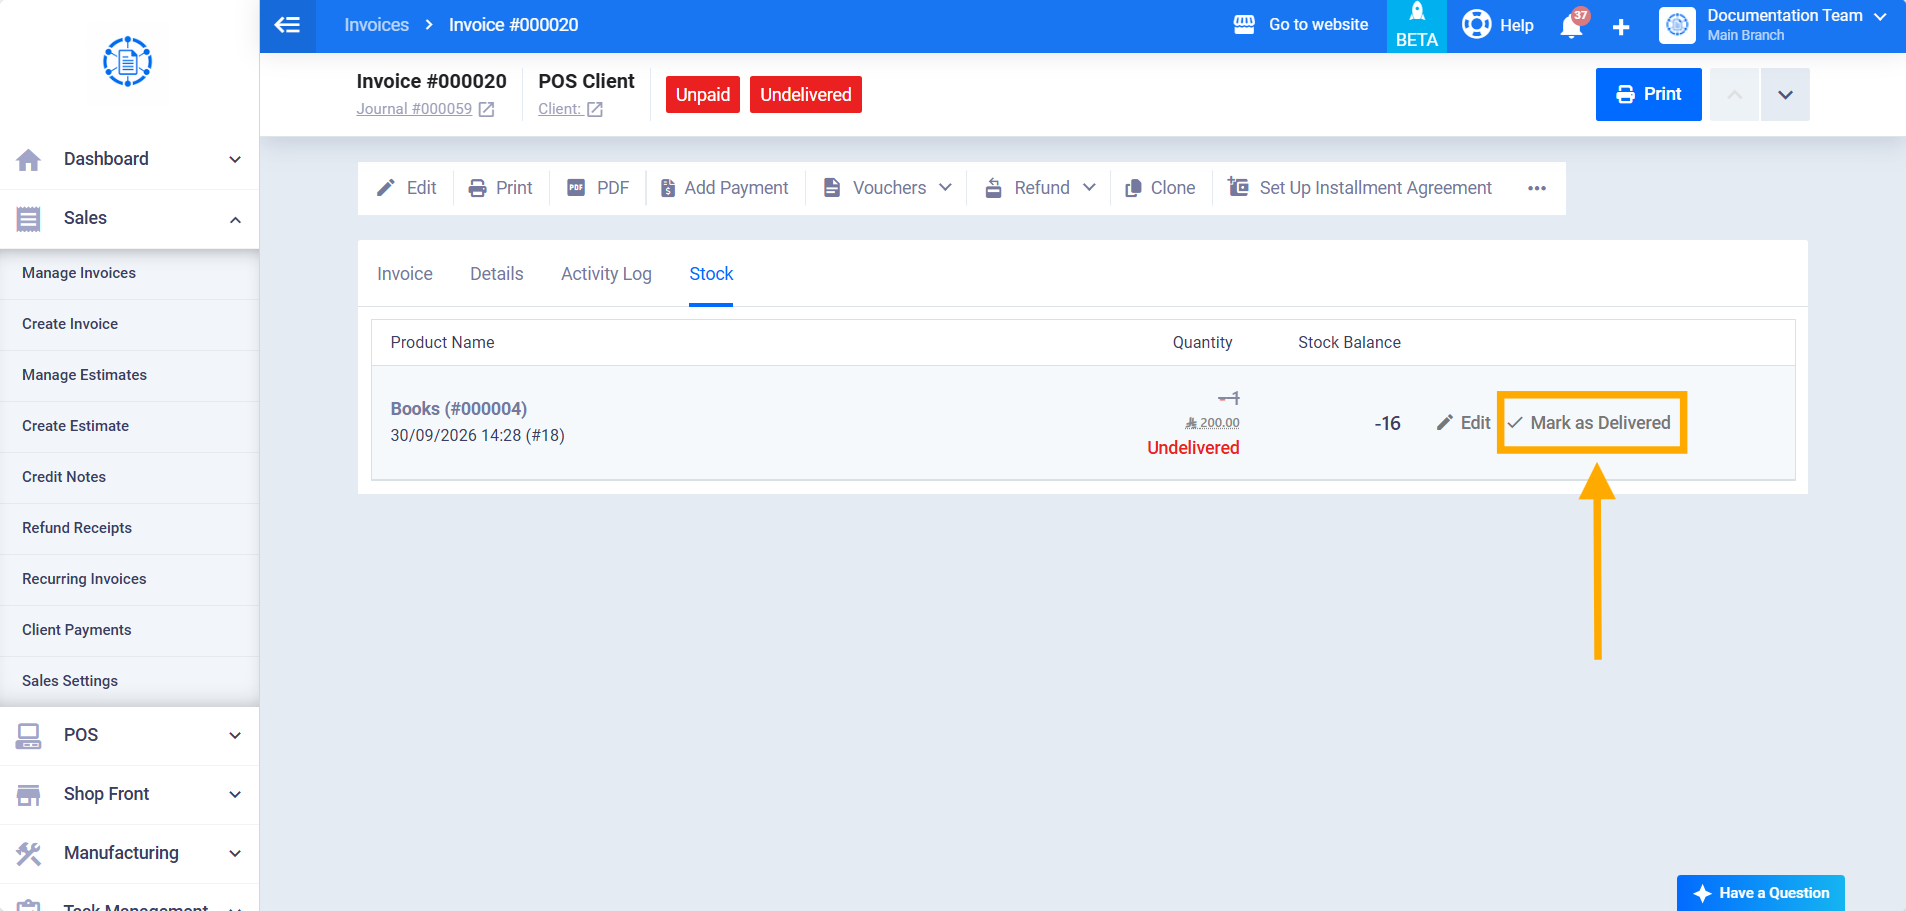Click Set Up Installment Agreement
Screen dimensions: 1906x911
1360,188
